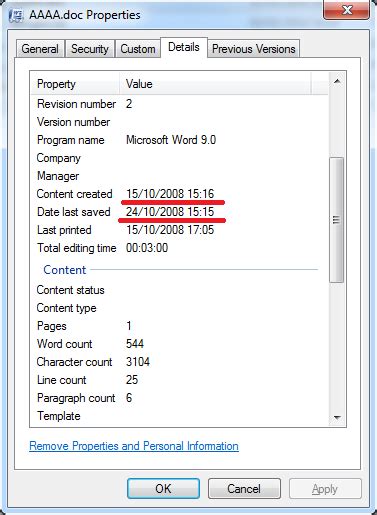Select the Total editing time property
The image size is (377, 515).
76,248
